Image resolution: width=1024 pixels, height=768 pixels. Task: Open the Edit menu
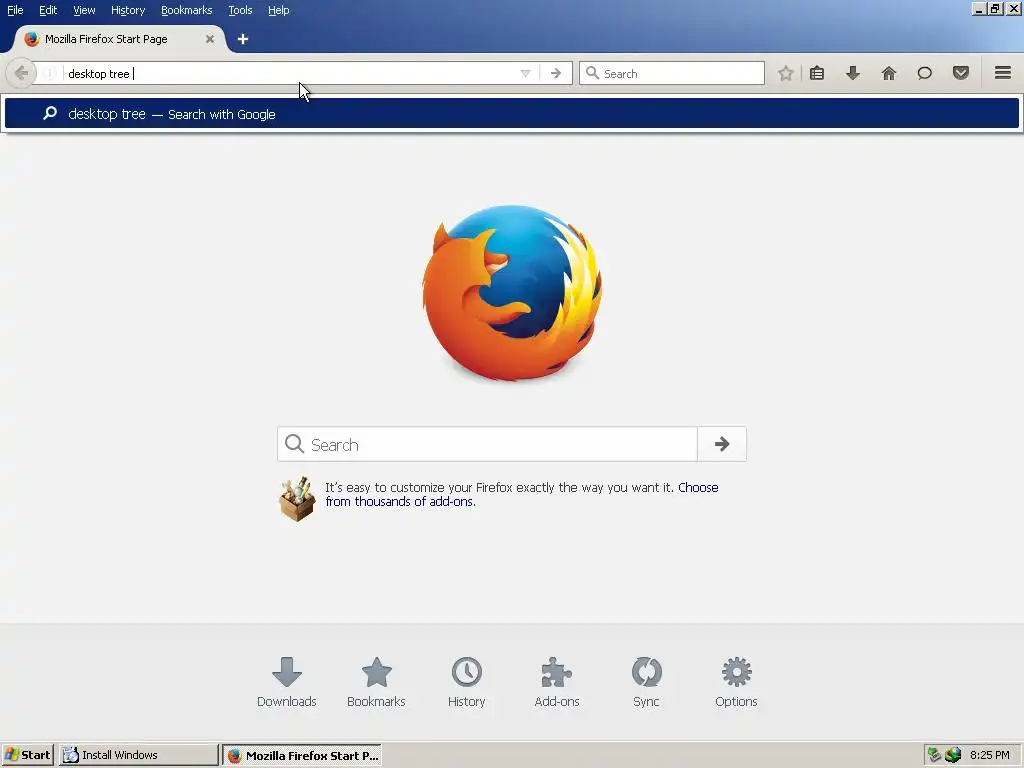click(48, 10)
